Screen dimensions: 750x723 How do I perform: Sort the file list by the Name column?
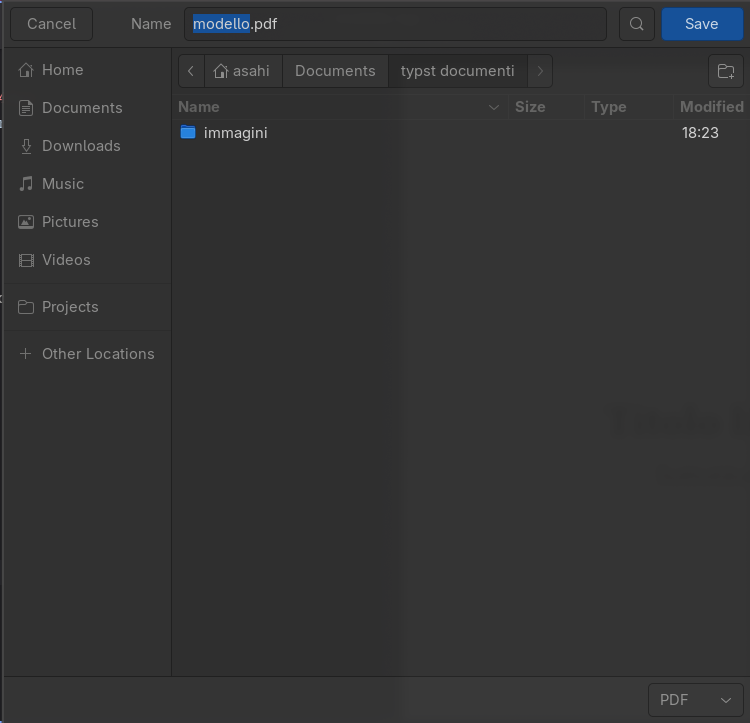pyautogui.click(x=339, y=107)
